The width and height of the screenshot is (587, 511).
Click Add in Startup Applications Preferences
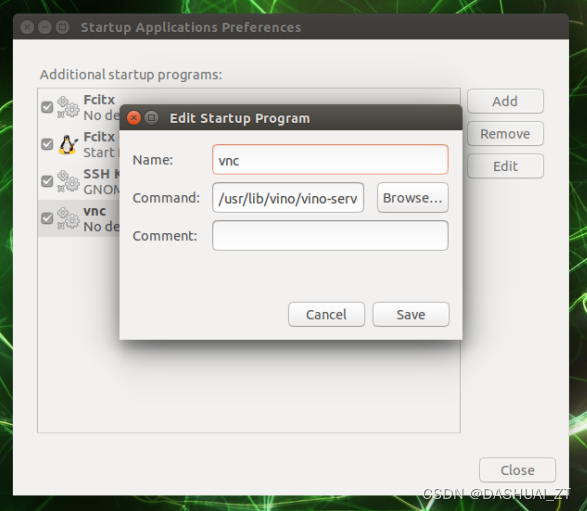pos(505,101)
